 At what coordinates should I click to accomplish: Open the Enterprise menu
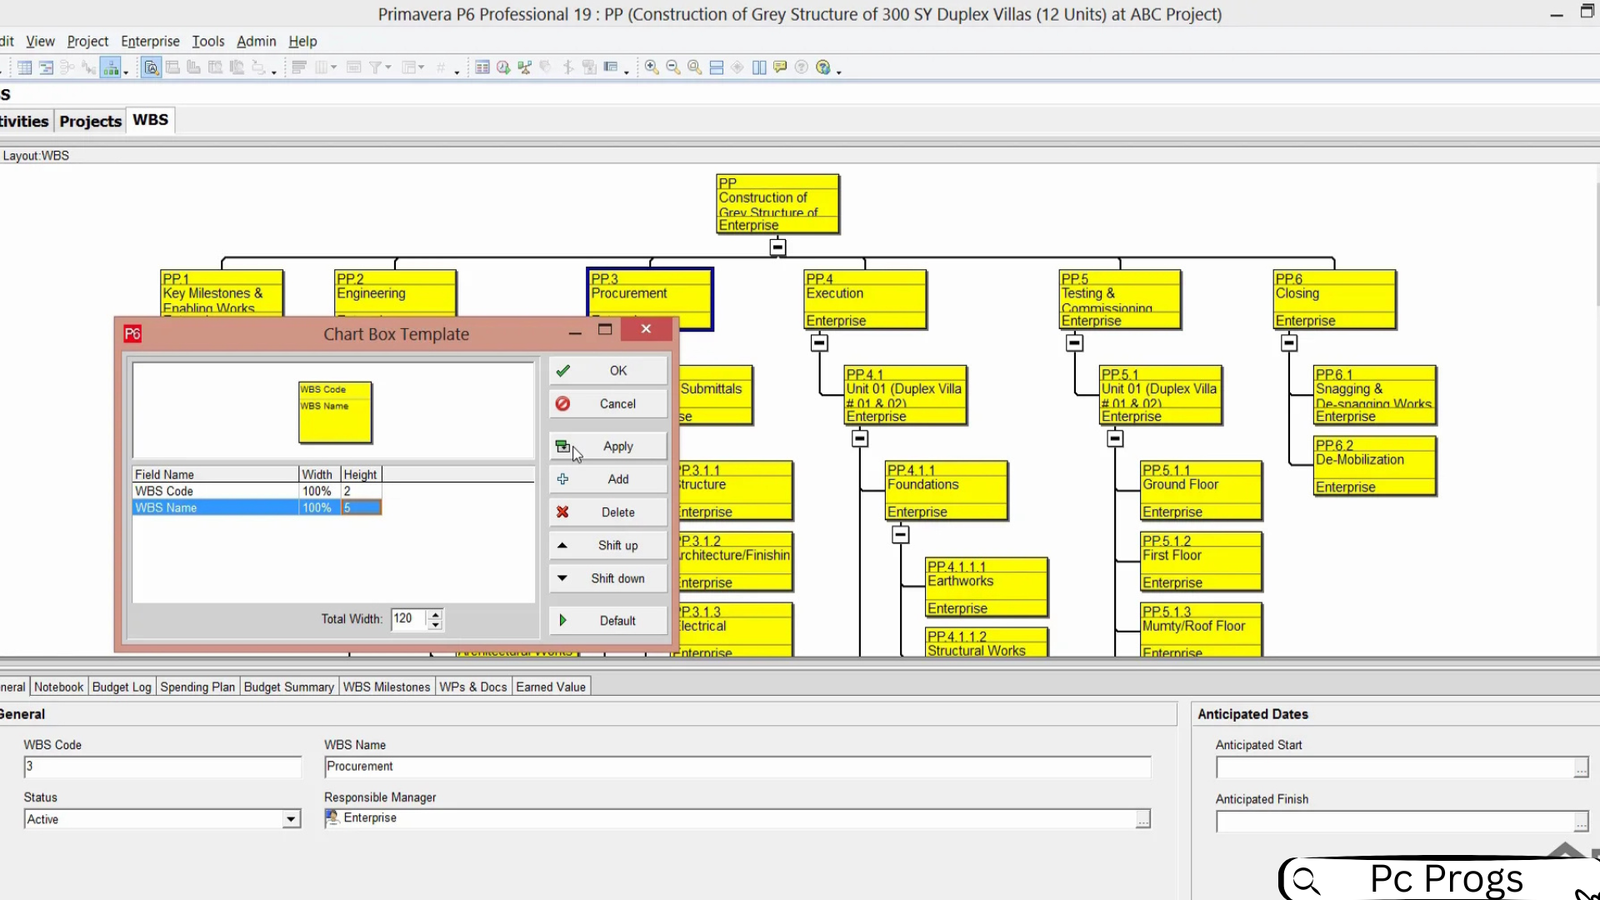[x=150, y=41]
